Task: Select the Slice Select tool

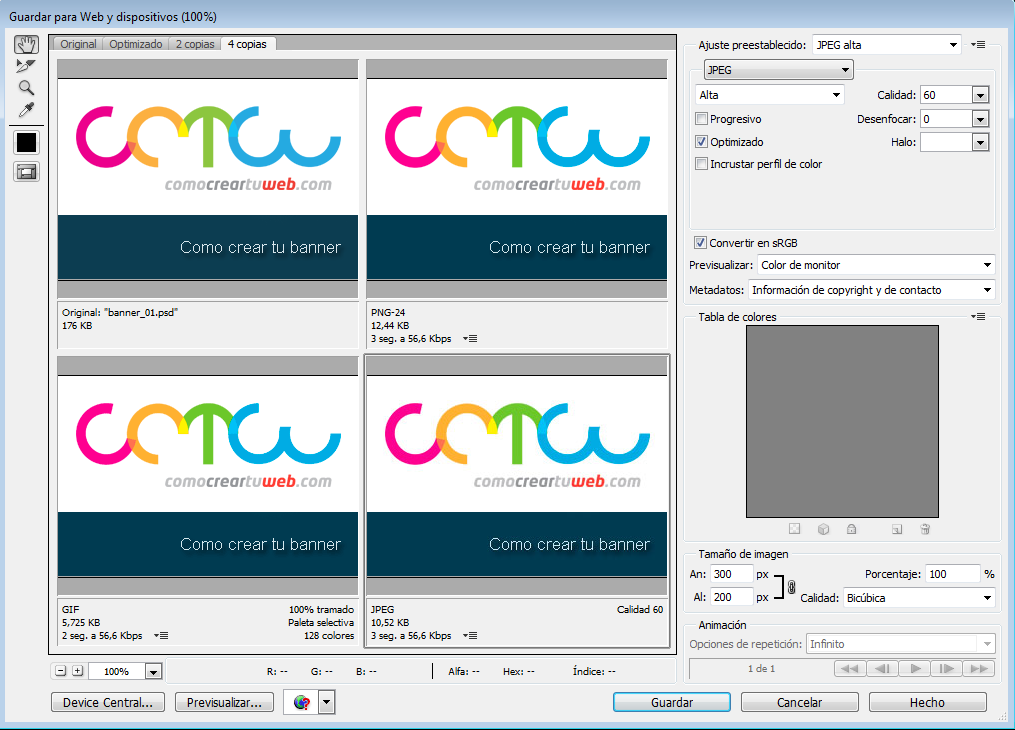Action: (26, 66)
